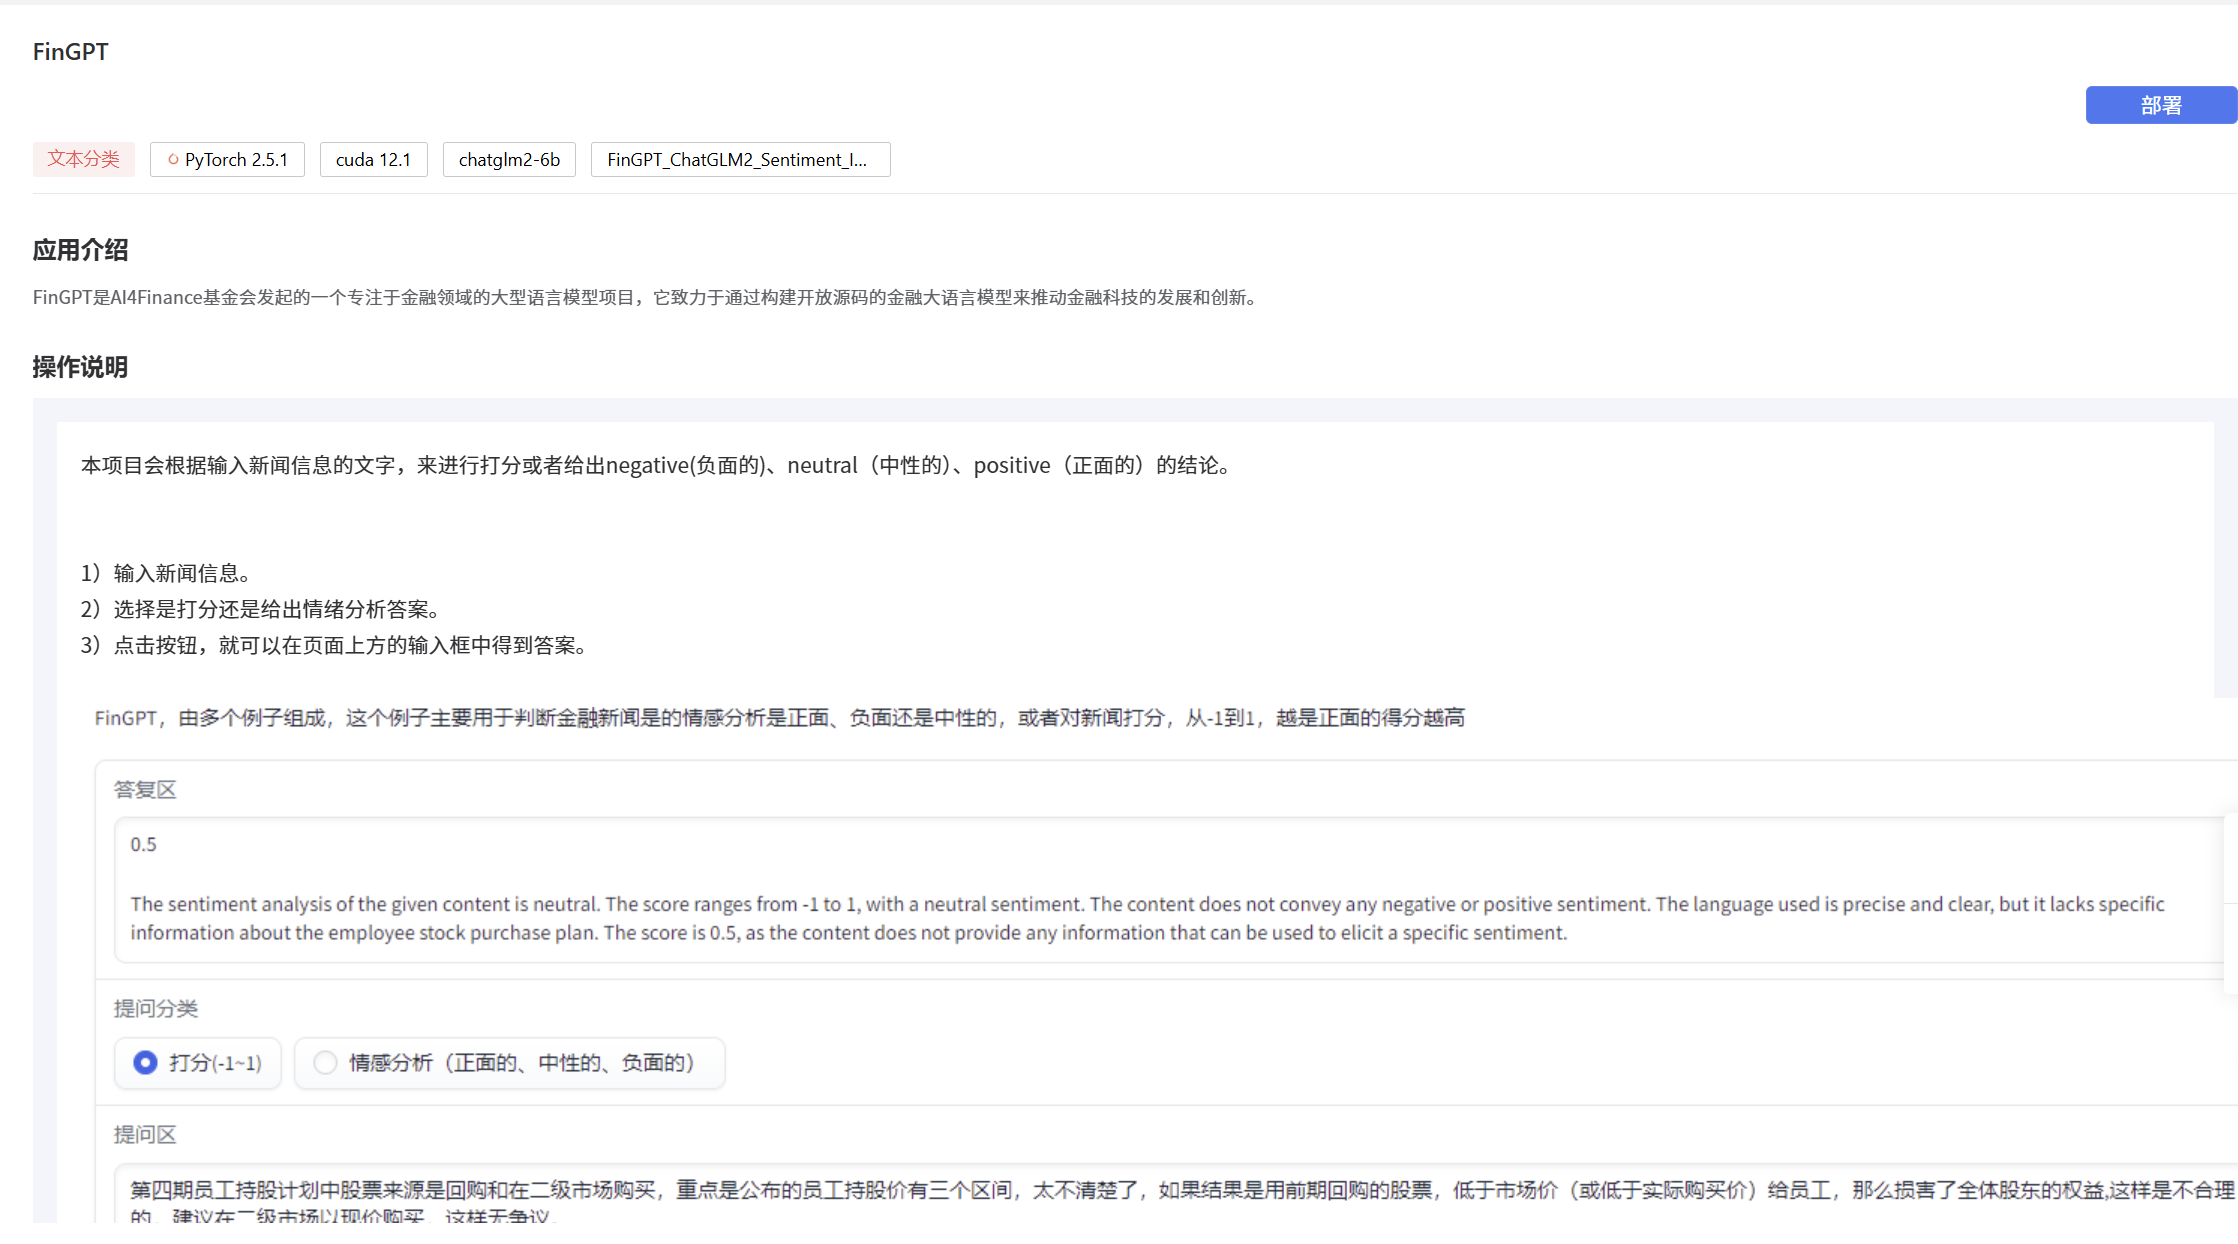The height and width of the screenshot is (1244, 2238).
Task: Click step 1 输入新闻信息 instruction
Action: 166,573
